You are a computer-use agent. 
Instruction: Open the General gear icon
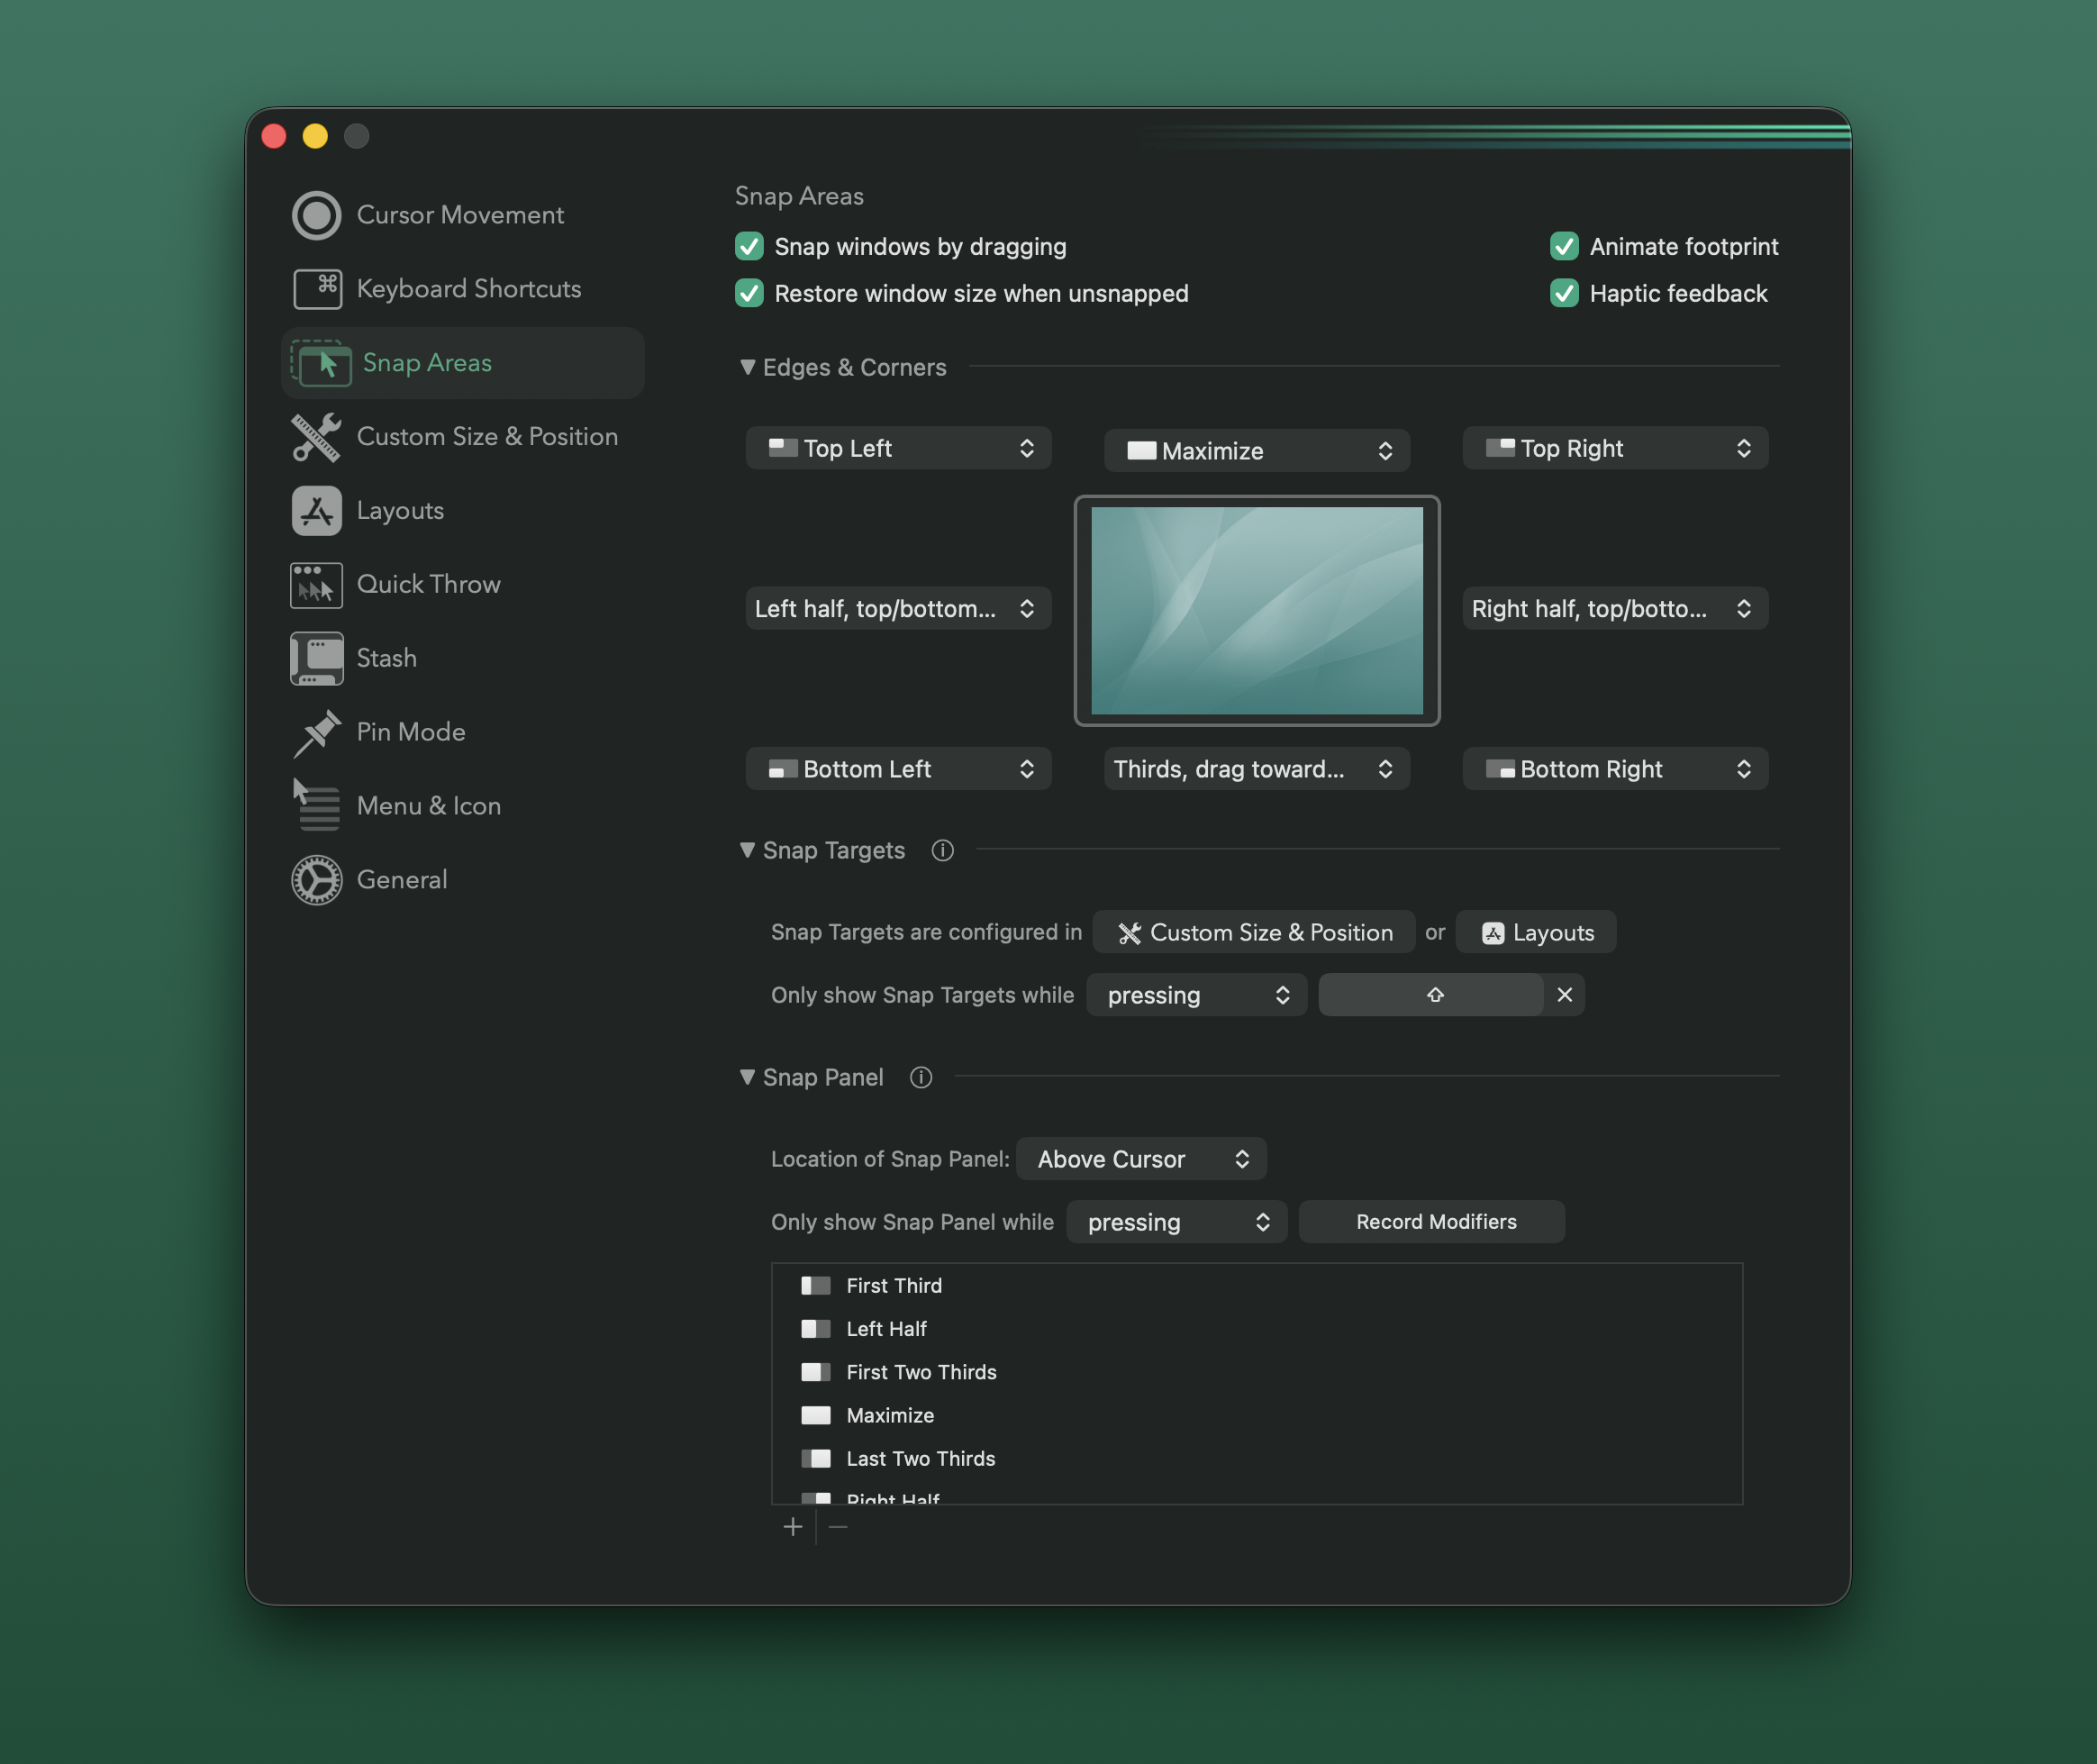(x=316, y=880)
